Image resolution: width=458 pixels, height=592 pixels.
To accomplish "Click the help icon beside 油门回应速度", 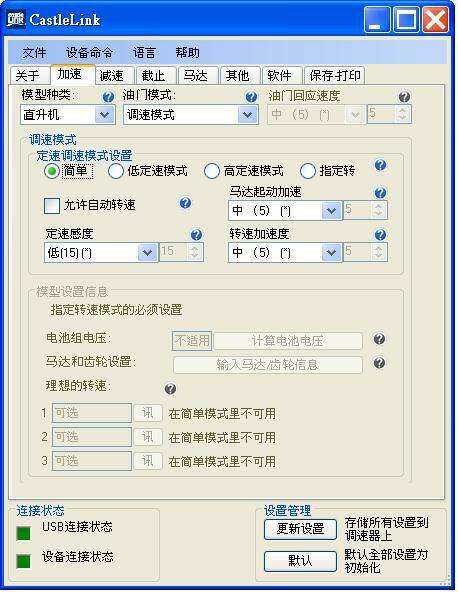I will (x=404, y=97).
